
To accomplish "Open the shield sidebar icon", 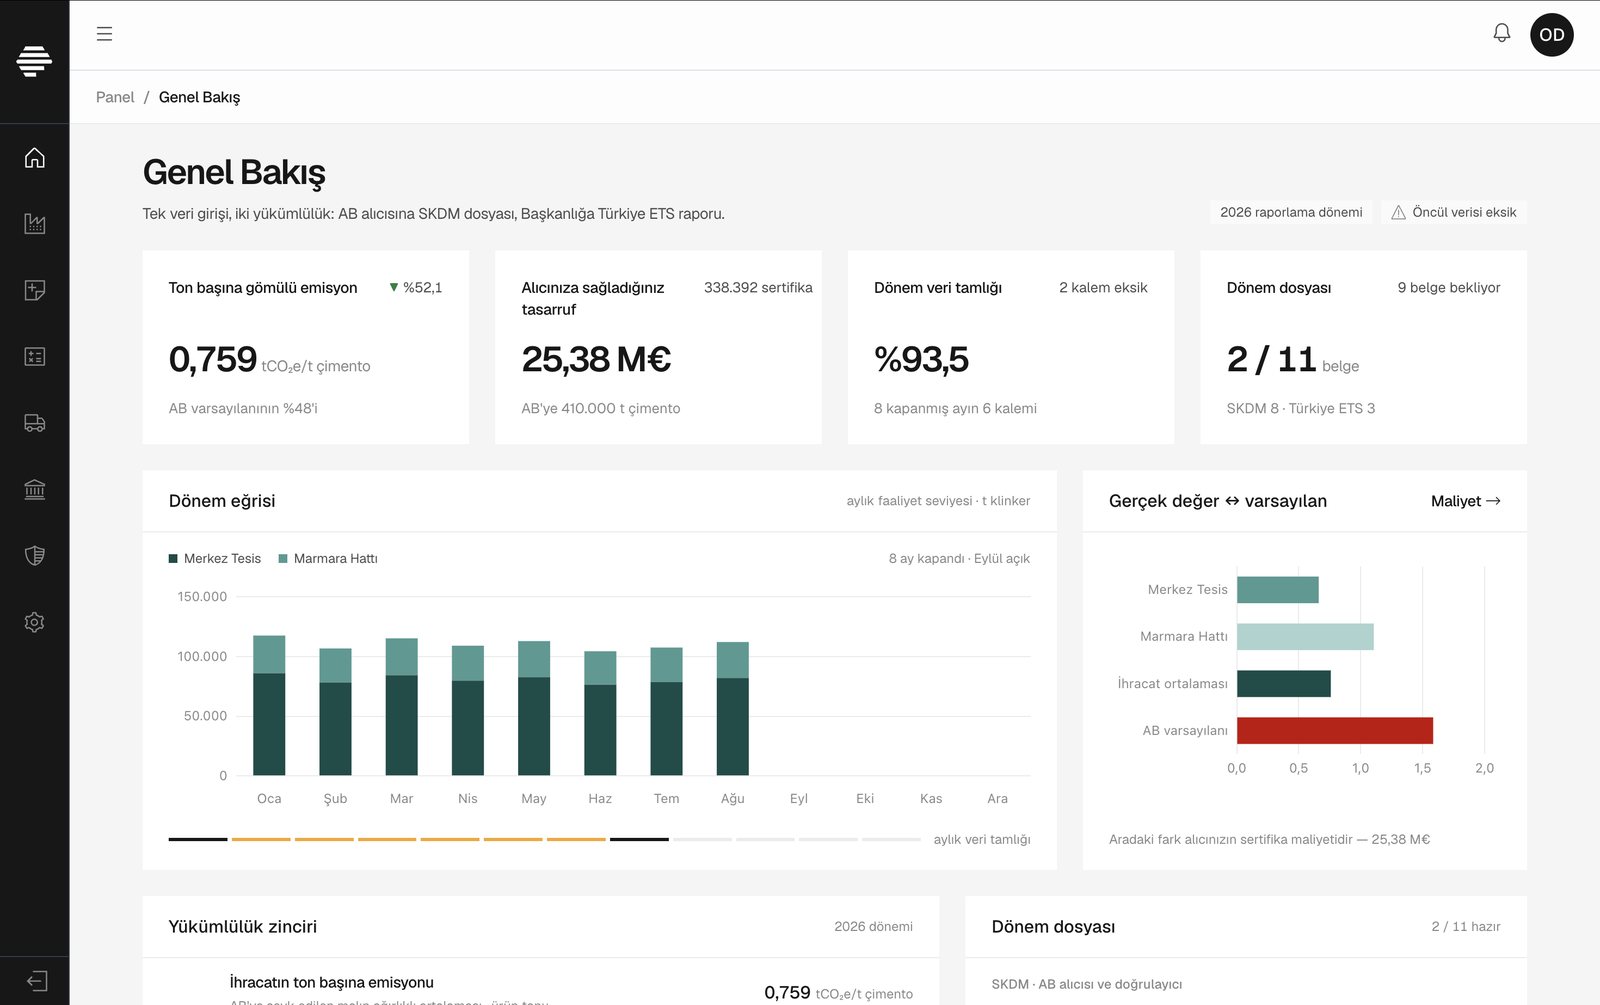I will pyautogui.click(x=35, y=556).
